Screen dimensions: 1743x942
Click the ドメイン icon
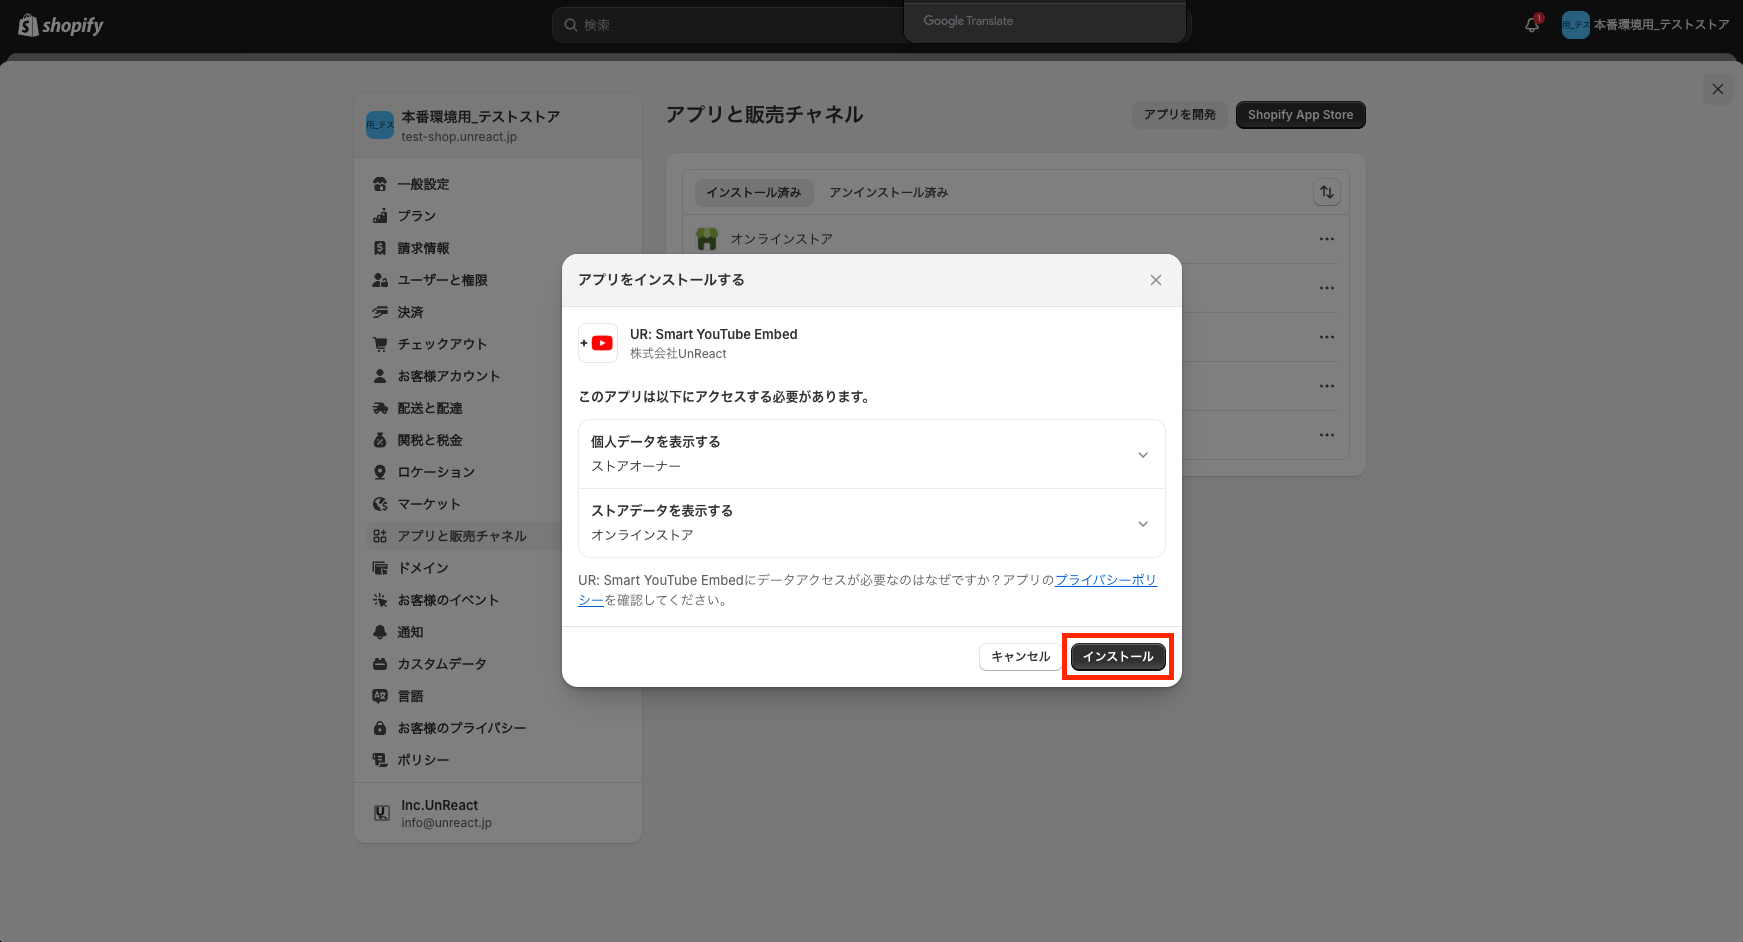coord(380,568)
